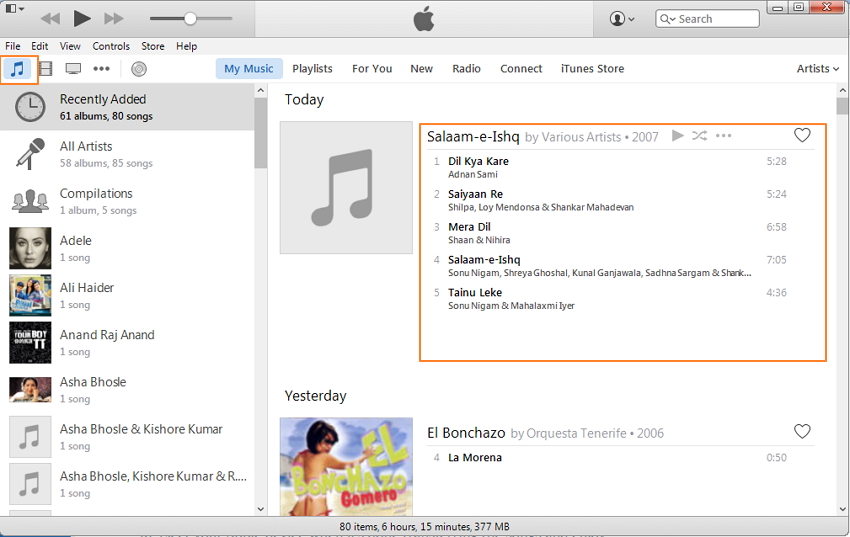Open the Controls menu
Image resolution: width=850 pixels, height=537 pixels.
coord(111,46)
